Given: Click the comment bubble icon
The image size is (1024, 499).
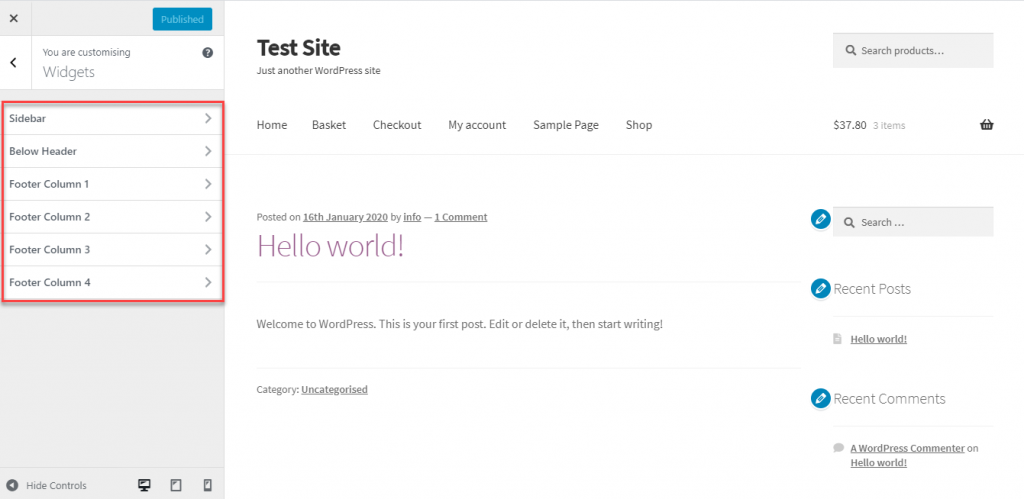Looking at the screenshot, I should click(839, 448).
